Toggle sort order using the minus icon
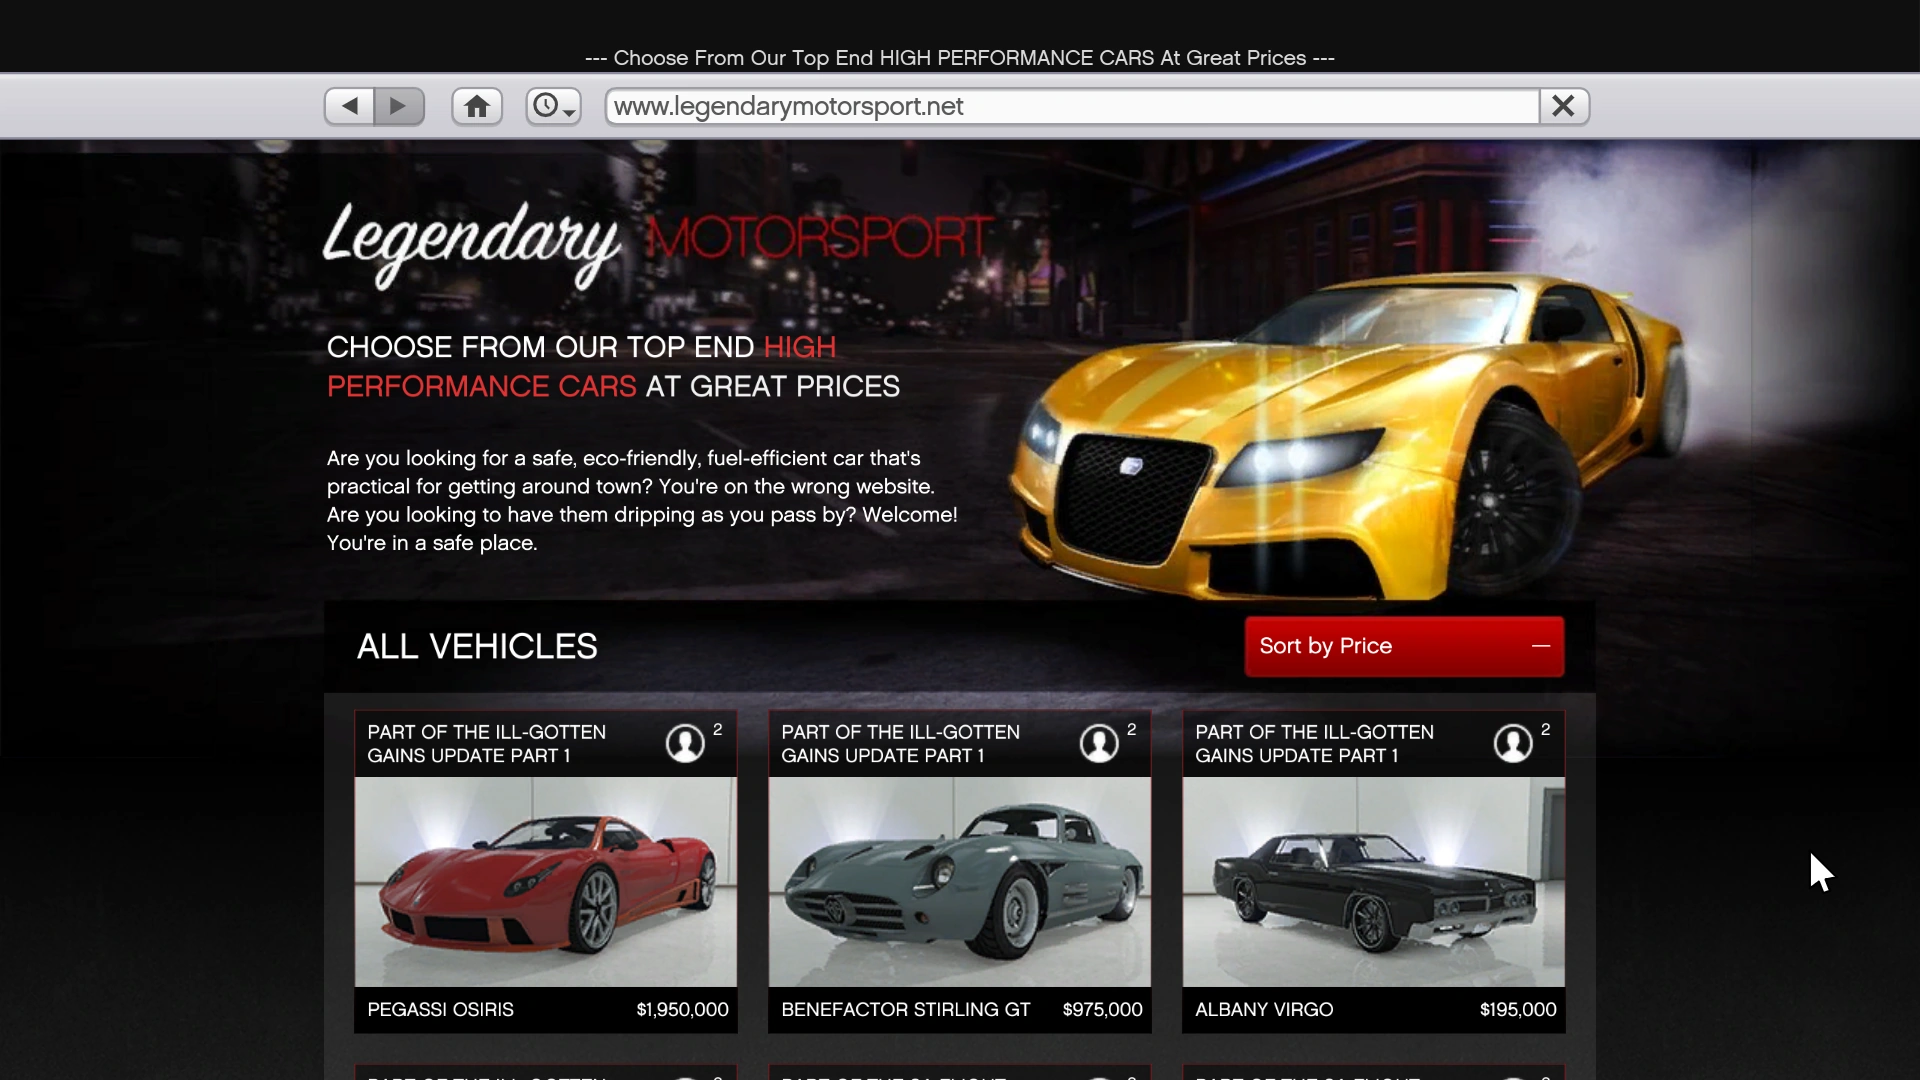The height and width of the screenshot is (1080, 1920). click(1540, 646)
